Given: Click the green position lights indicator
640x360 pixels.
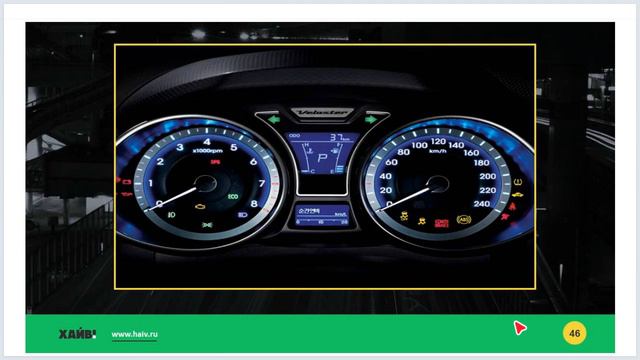Looking at the screenshot, I should (207, 225).
